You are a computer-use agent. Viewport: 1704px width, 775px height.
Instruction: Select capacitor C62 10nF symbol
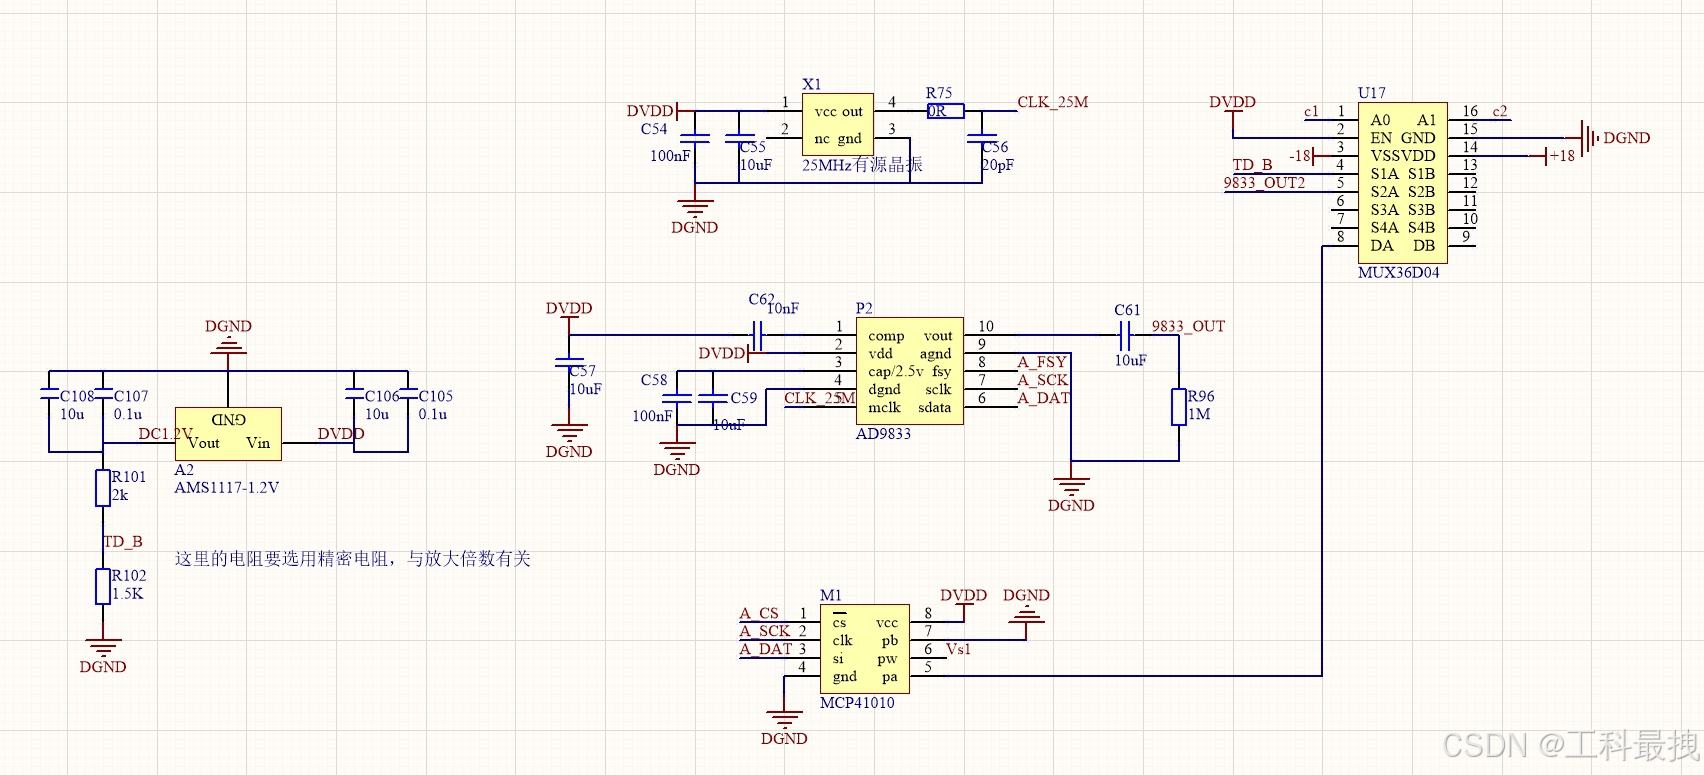pos(756,336)
